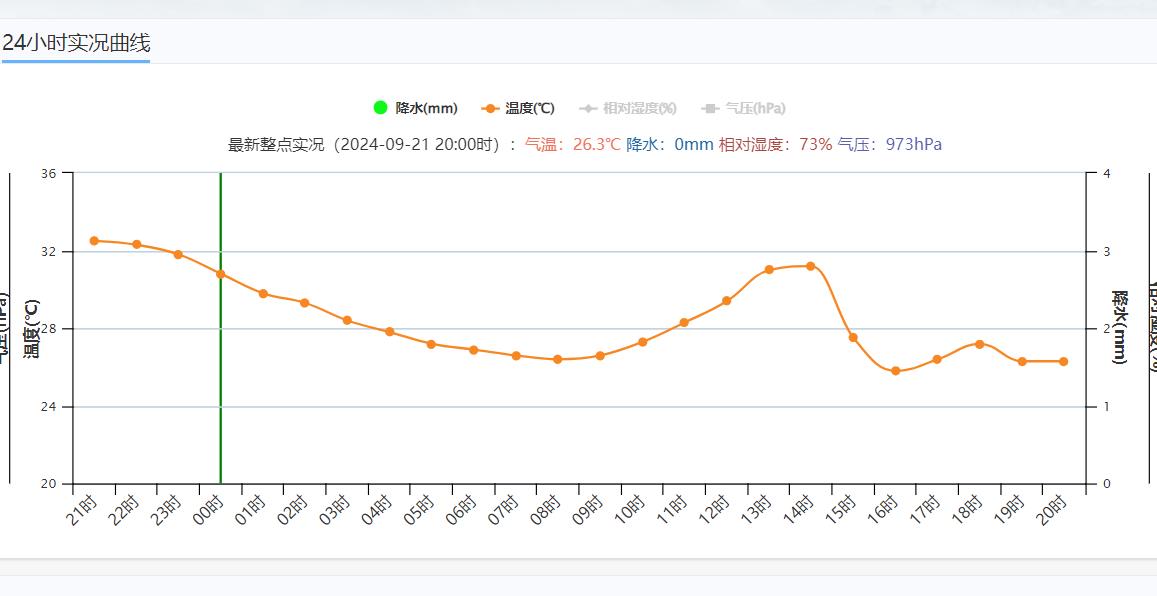Hide the 温度(℃) series via legend label

530,108
